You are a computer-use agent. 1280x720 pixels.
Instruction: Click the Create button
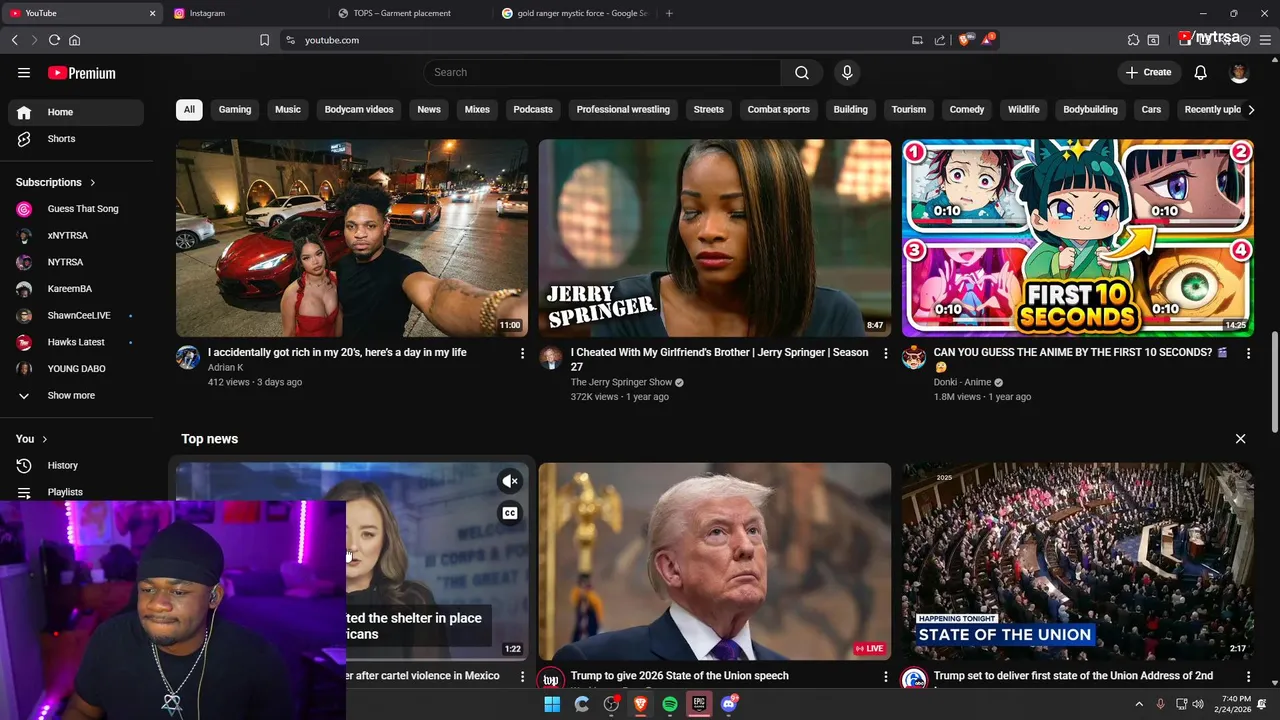tap(1148, 72)
